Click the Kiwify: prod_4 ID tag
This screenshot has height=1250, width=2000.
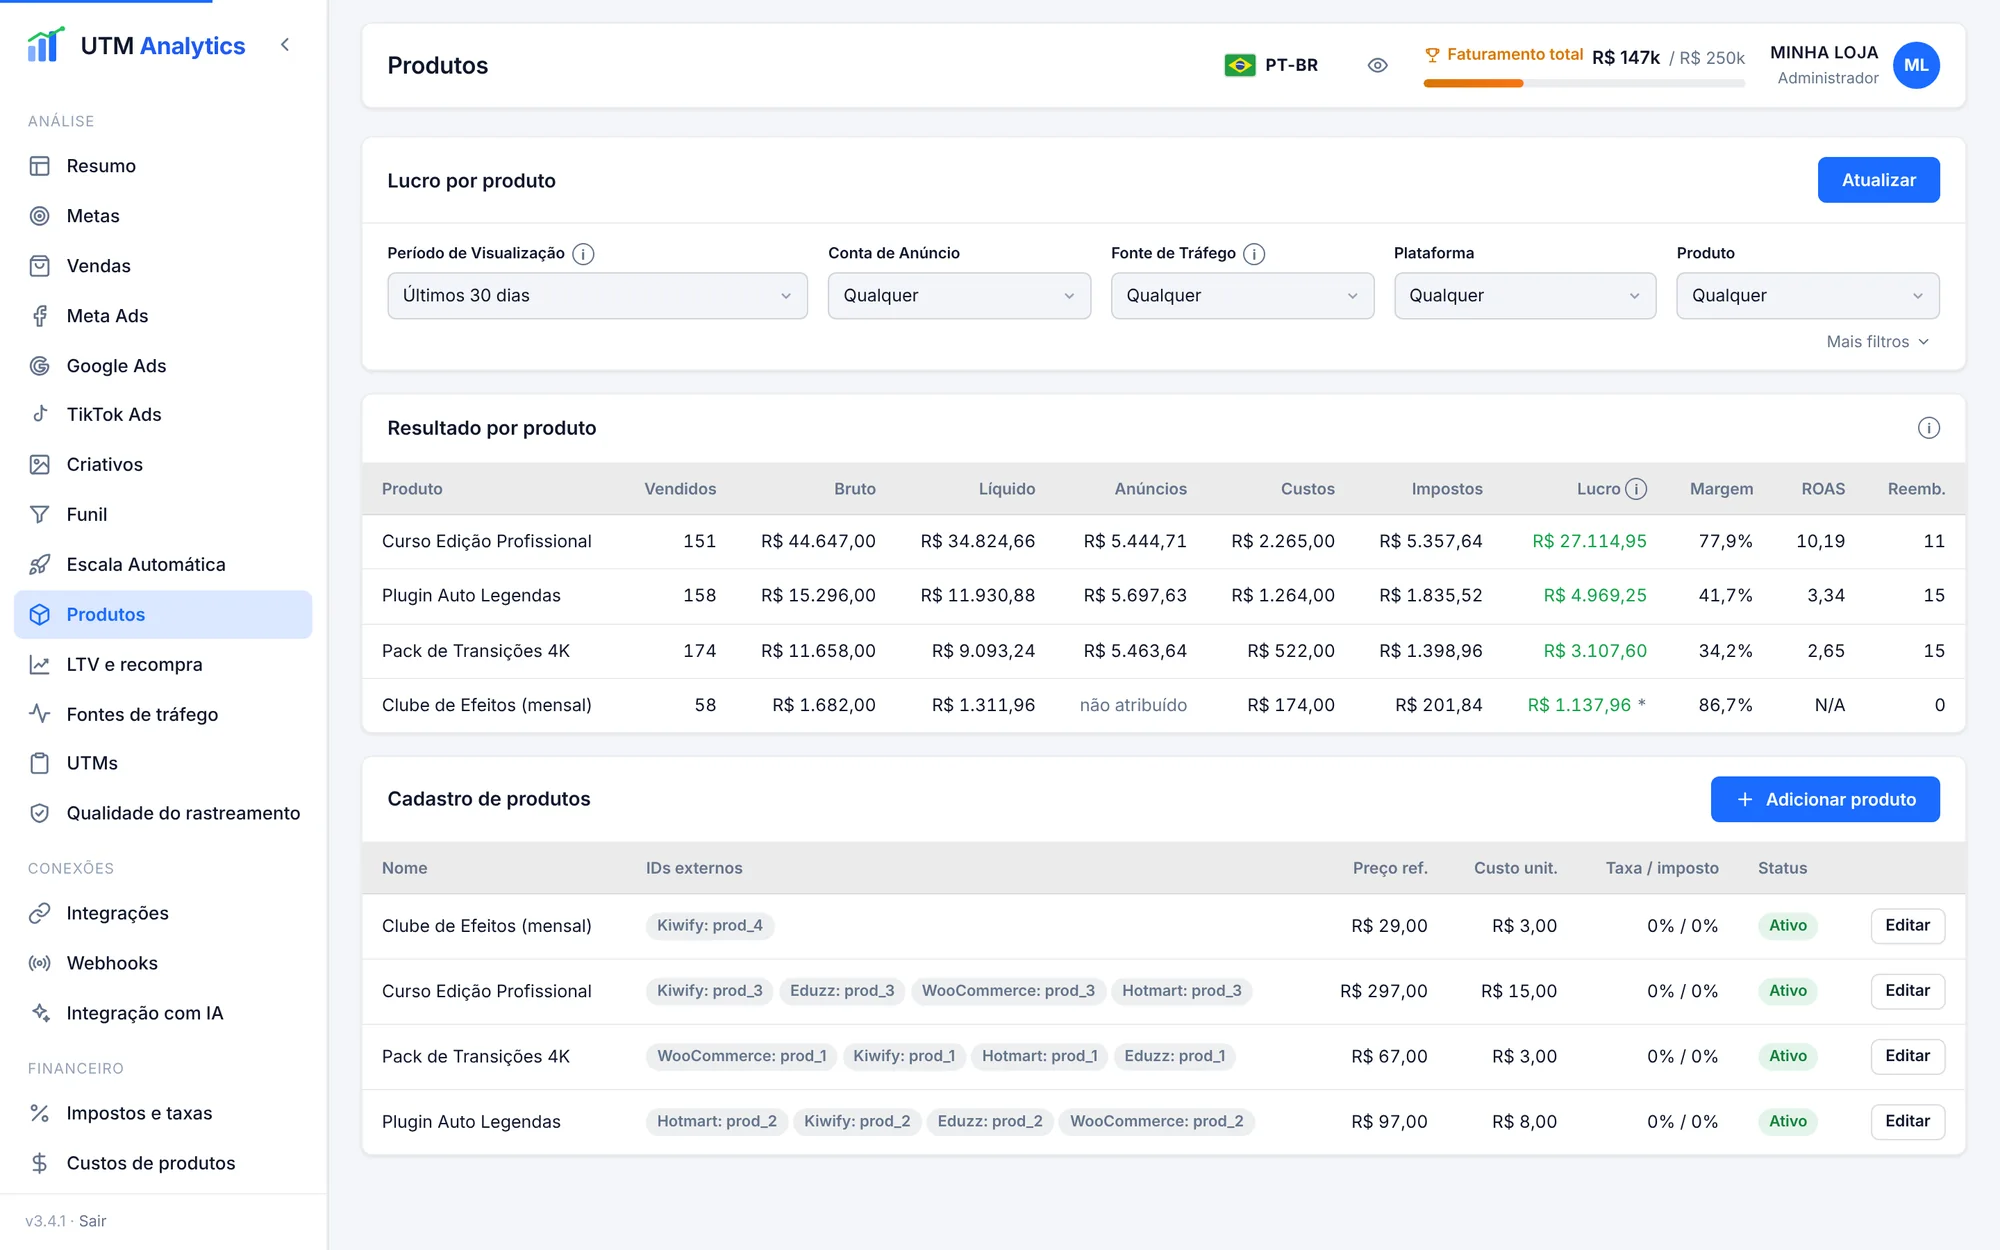point(709,926)
